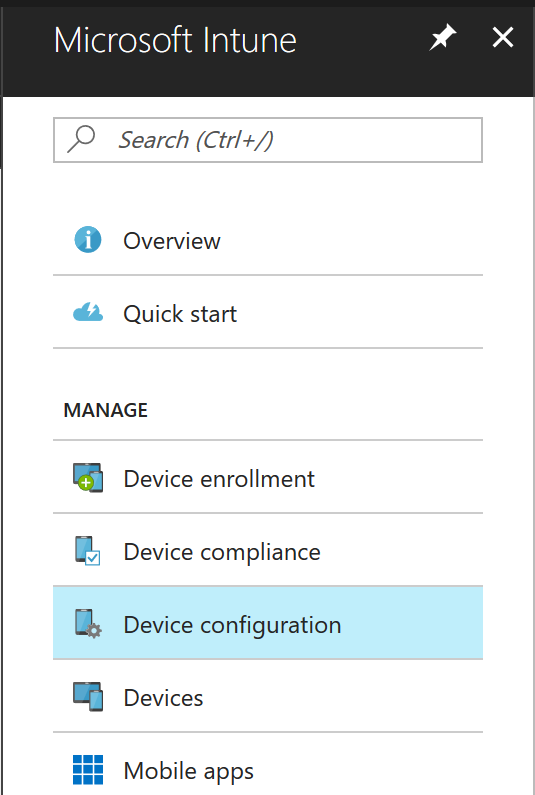
Task: Focus the Search (Ctrl+/) field
Action: click(268, 140)
